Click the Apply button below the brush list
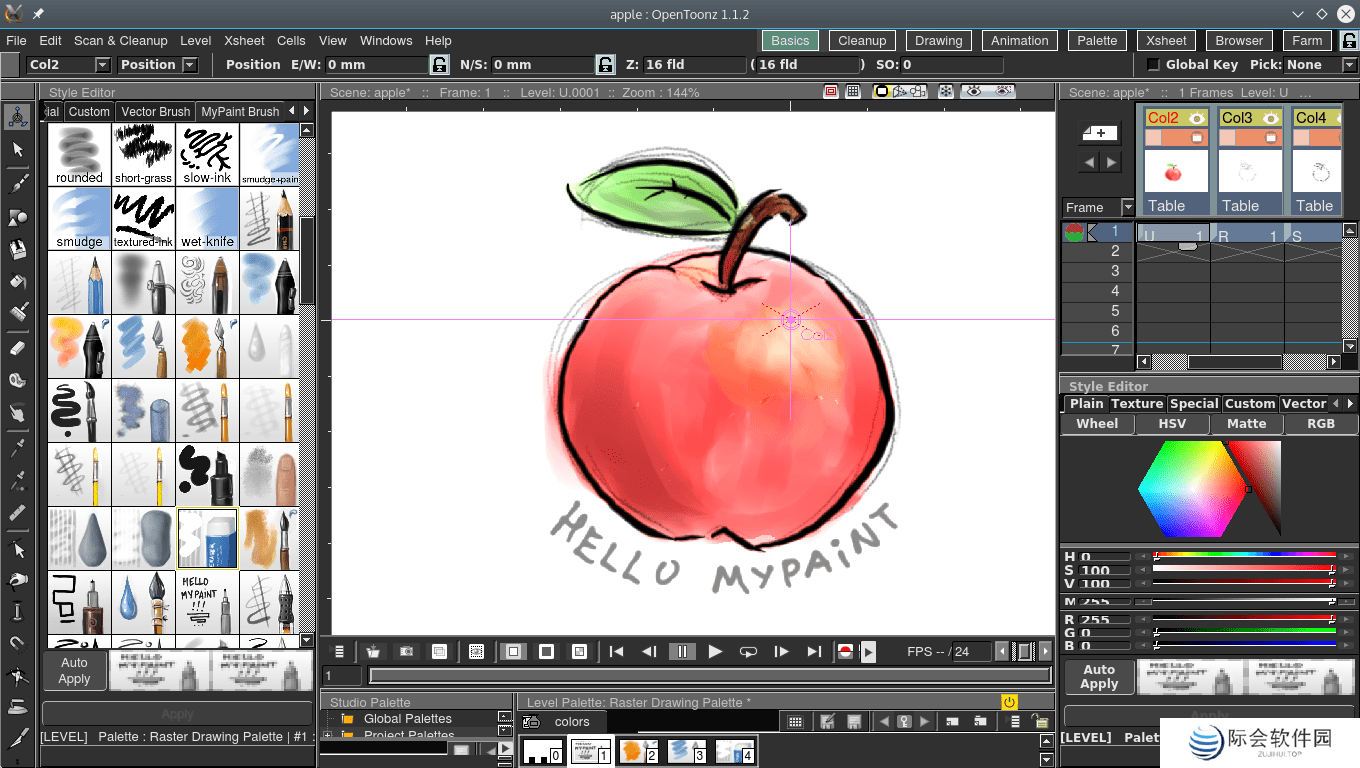This screenshot has width=1360, height=768. (178, 714)
